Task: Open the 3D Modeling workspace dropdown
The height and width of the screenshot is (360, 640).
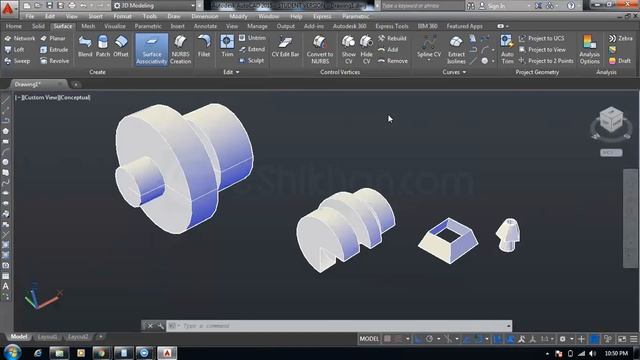Action: click(x=153, y=6)
